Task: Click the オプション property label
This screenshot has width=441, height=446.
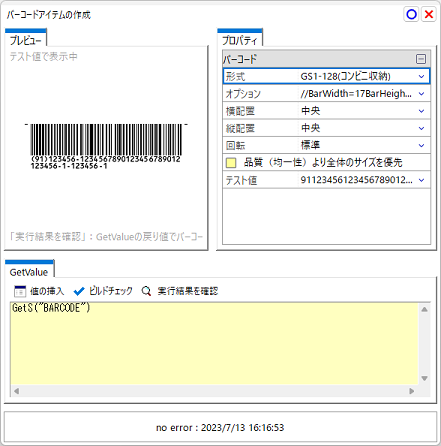Action: (x=243, y=94)
